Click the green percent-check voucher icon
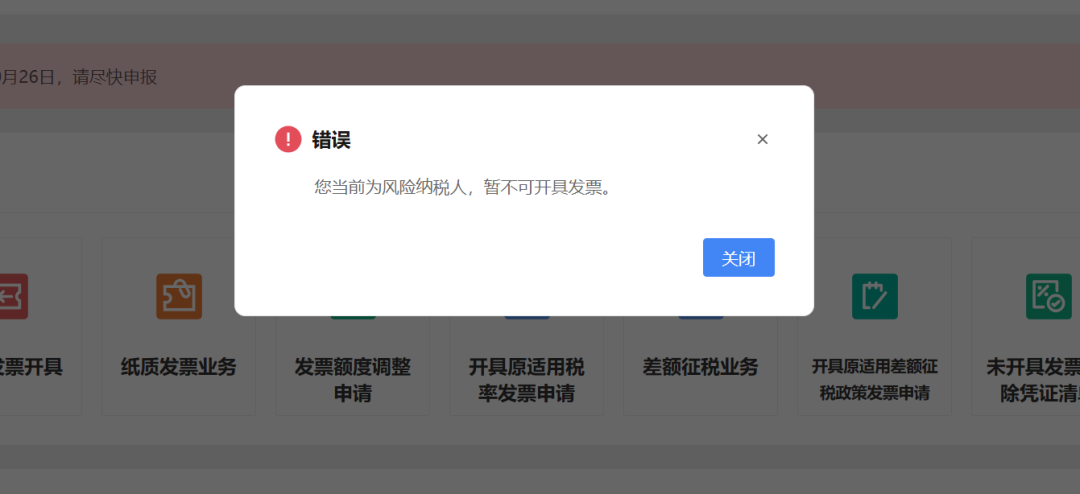 coord(1048,296)
